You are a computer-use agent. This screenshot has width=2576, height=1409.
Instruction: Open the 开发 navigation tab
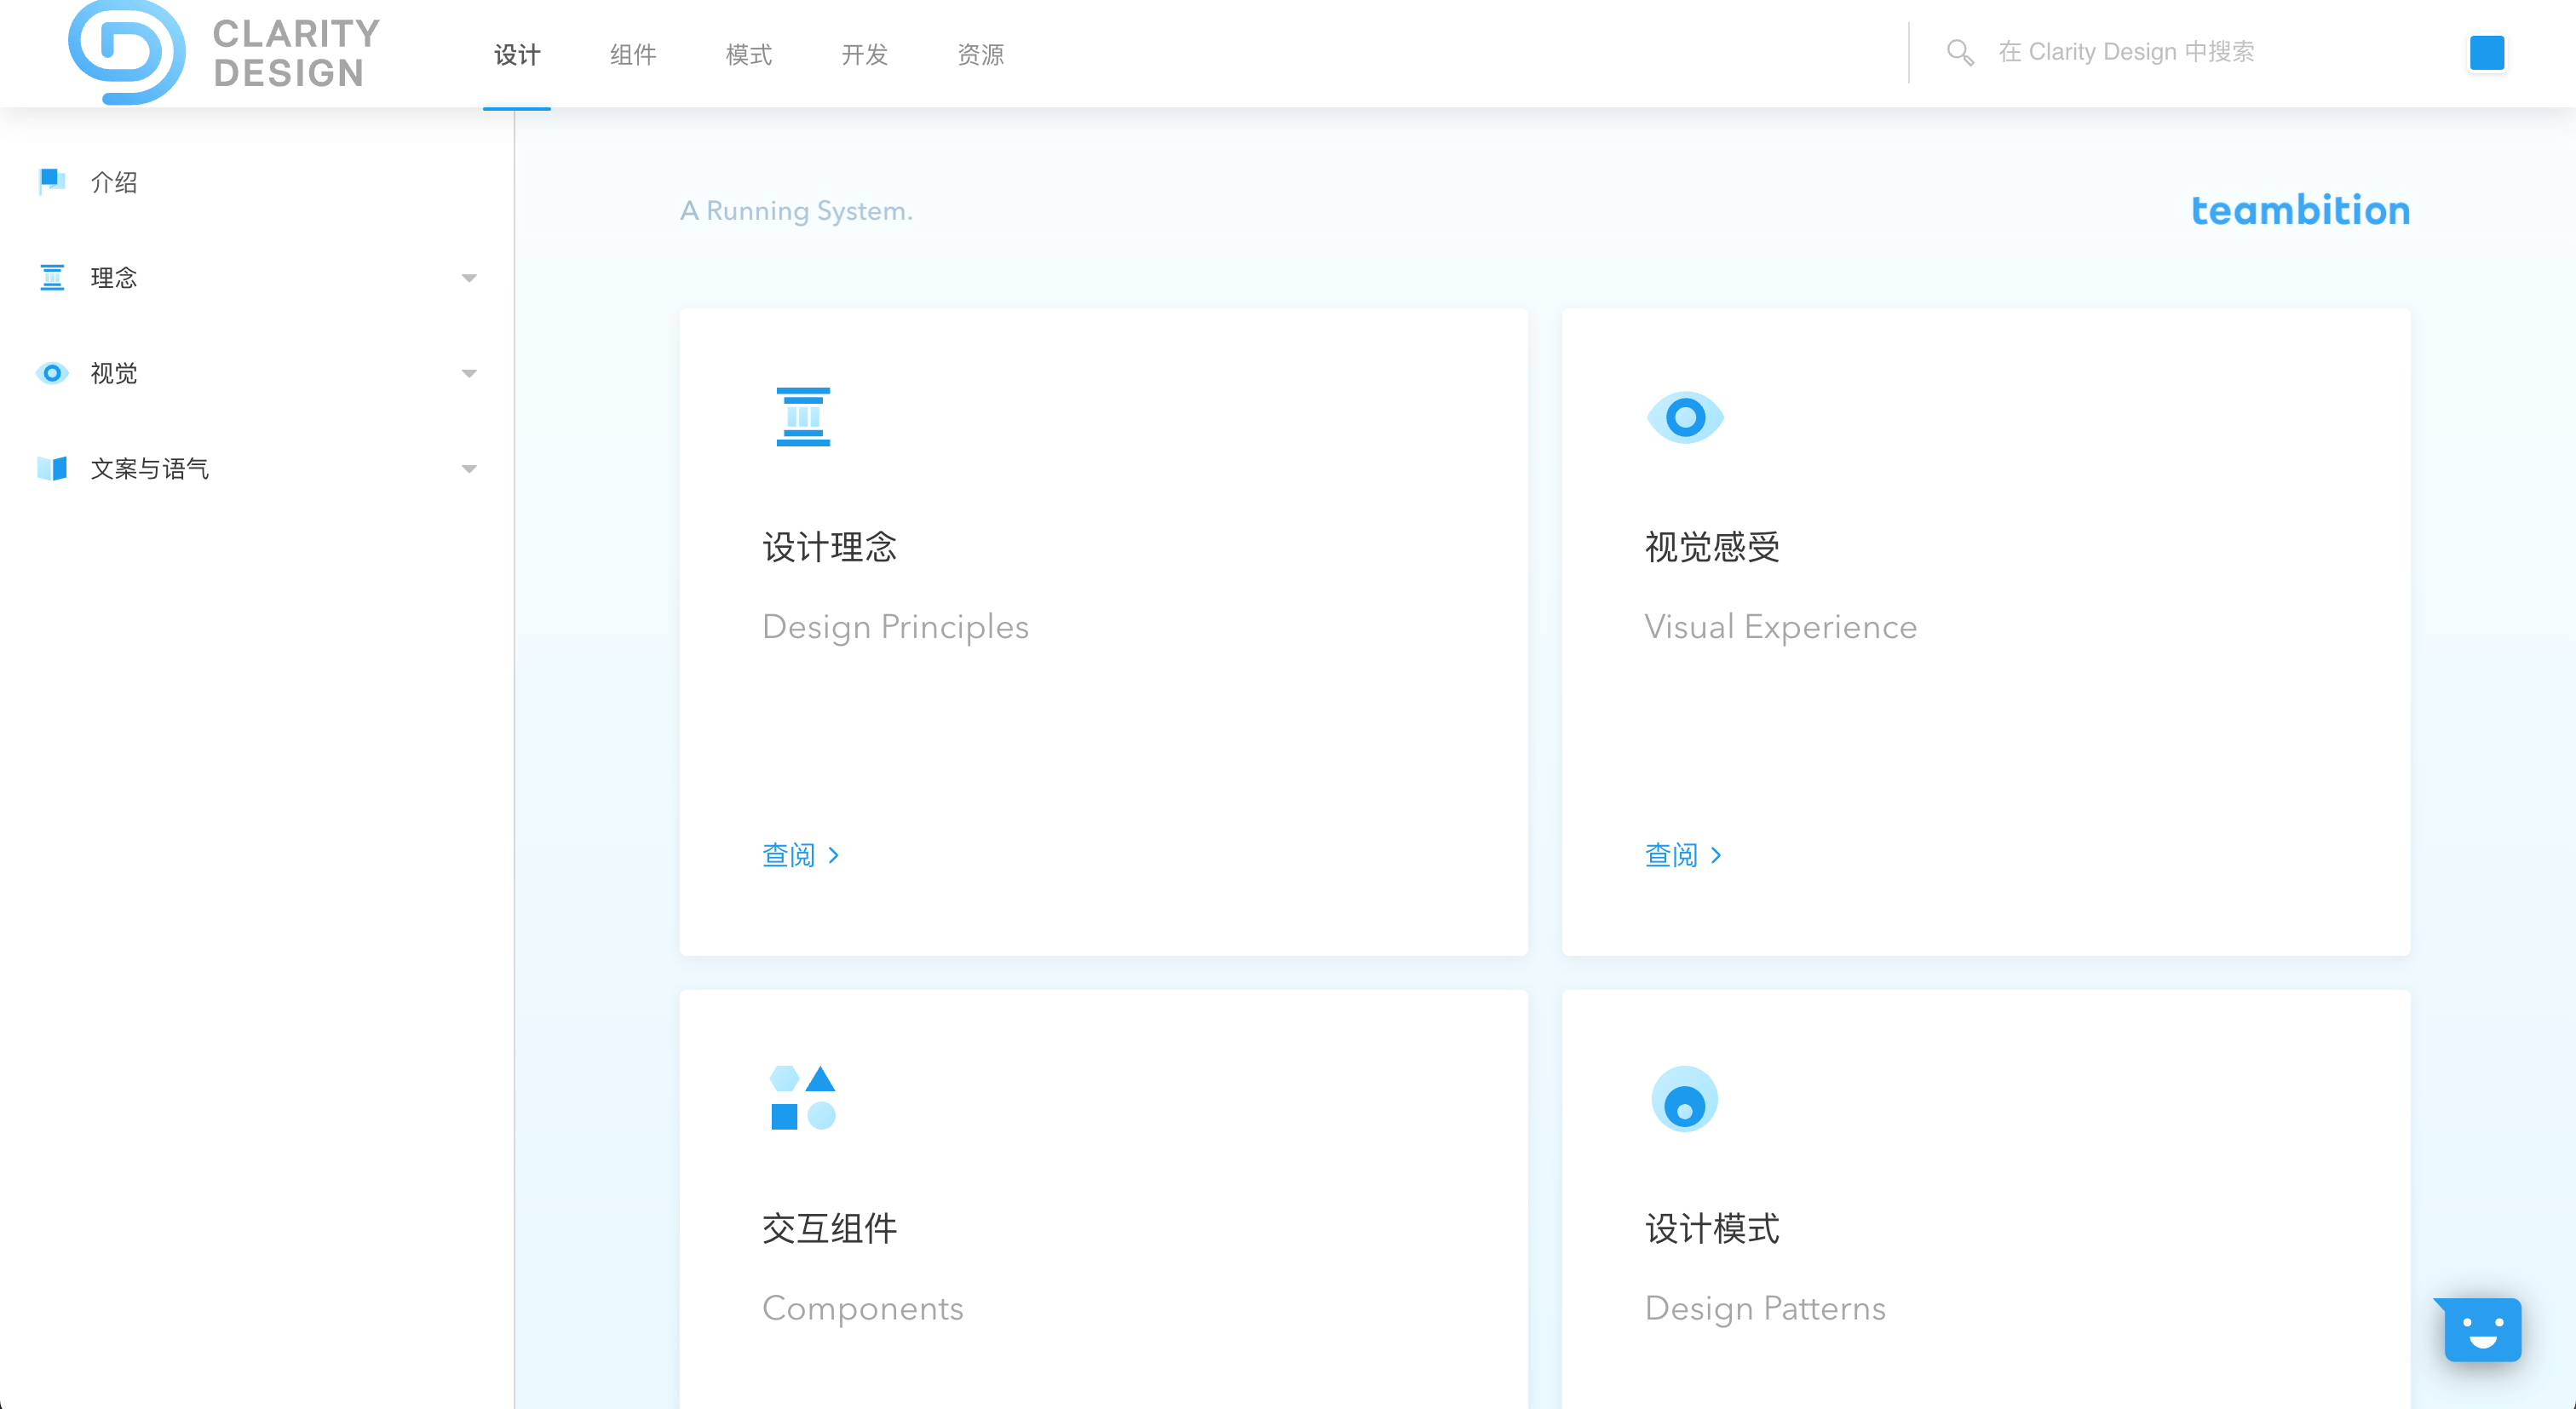click(x=864, y=54)
